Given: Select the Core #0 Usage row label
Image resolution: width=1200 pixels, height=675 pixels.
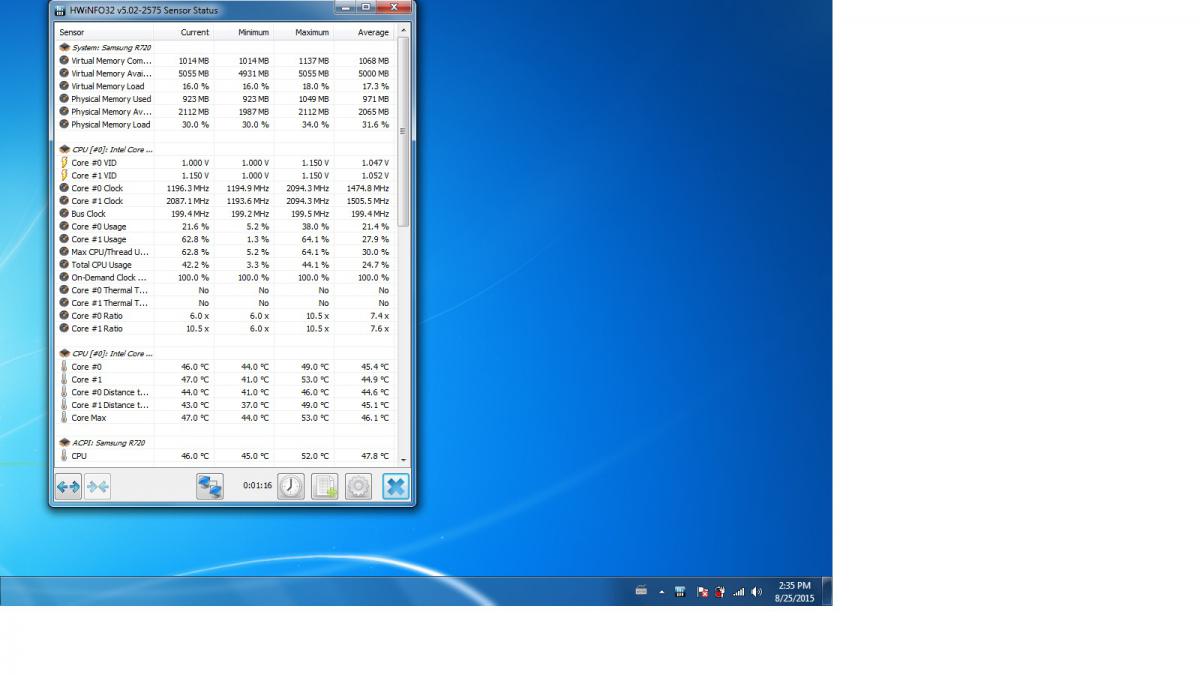Looking at the screenshot, I should coord(99,227).
